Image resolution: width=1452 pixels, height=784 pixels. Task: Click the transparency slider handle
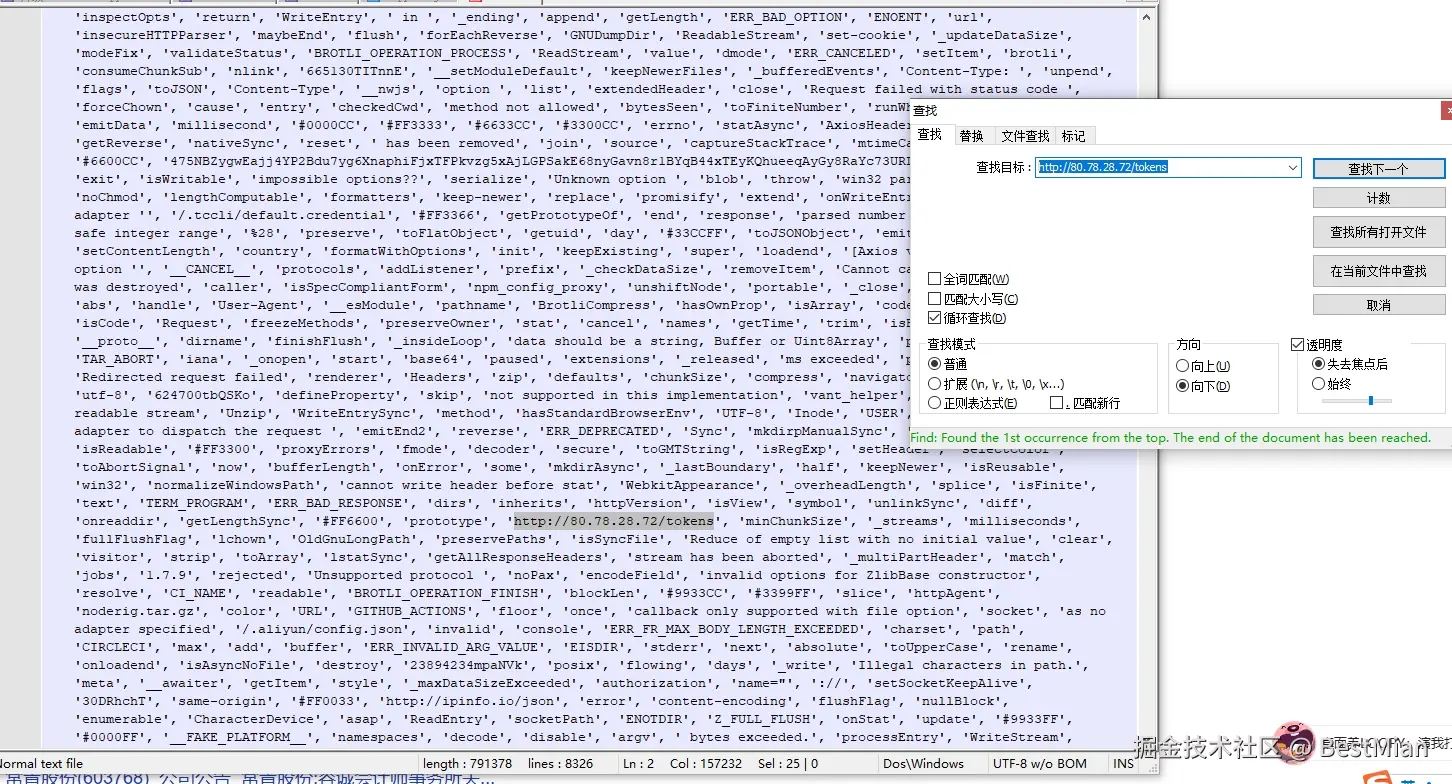[x=1370, y=401]
